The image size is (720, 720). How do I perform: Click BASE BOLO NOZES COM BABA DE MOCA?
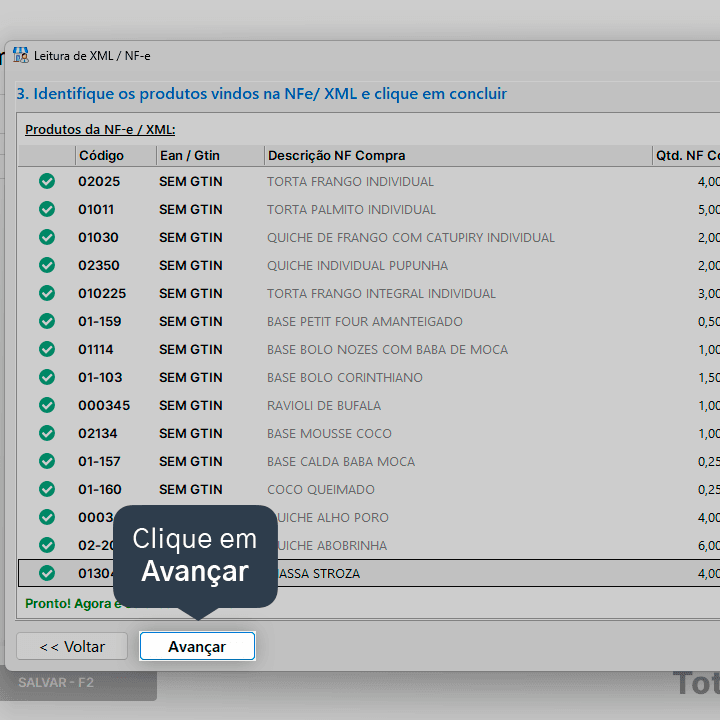click(388, 349)
